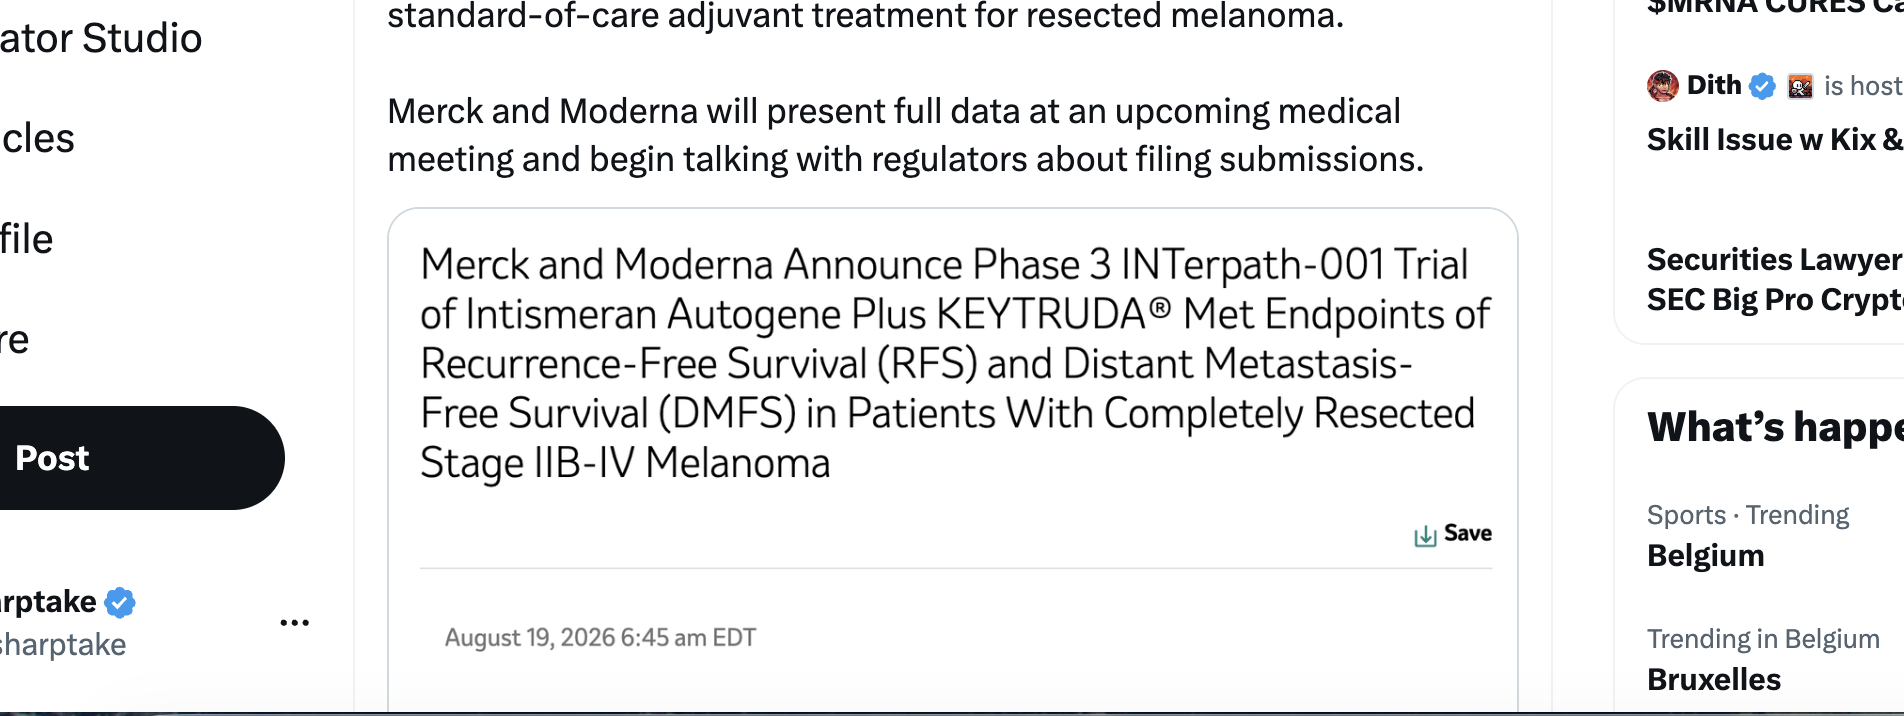Click the tweet text about Merck and Moderna
1904x716 pixels.
click(x=905, y=135)
